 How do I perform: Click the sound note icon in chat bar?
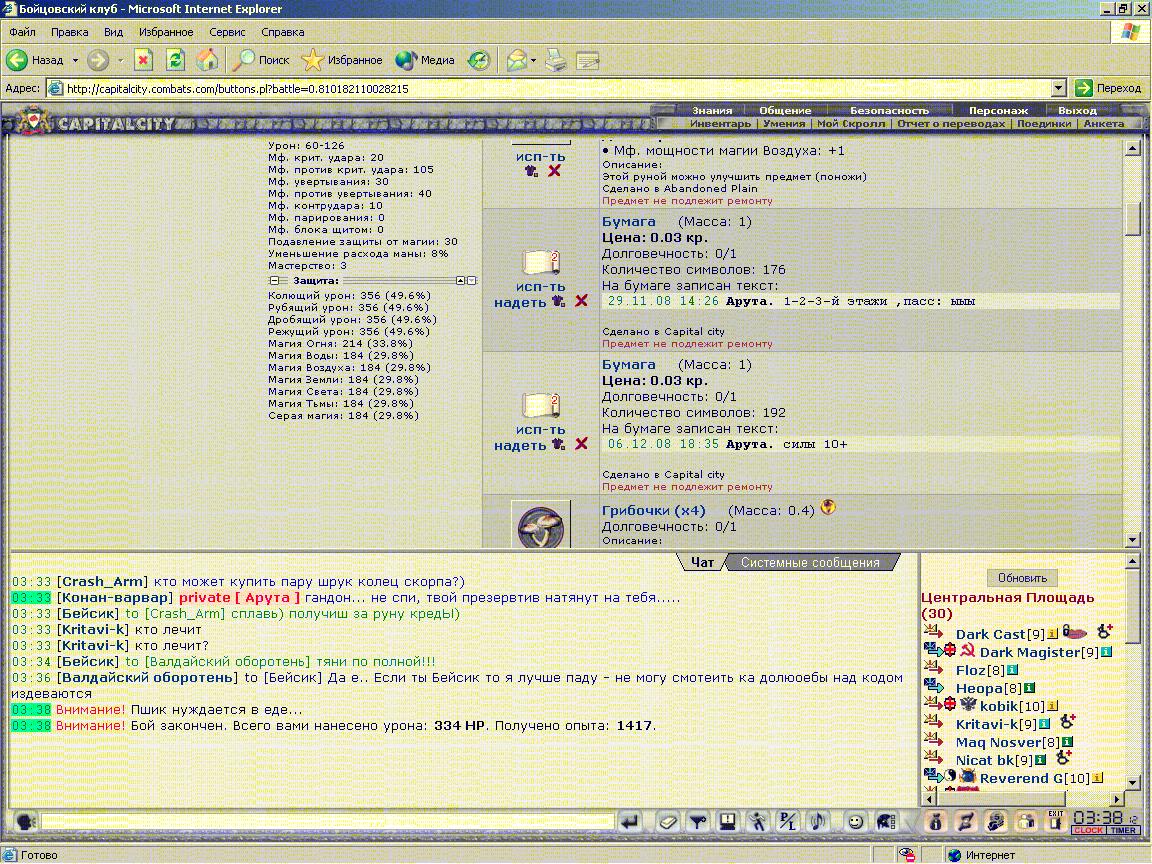pyautogui.click(x=818, y=821)
